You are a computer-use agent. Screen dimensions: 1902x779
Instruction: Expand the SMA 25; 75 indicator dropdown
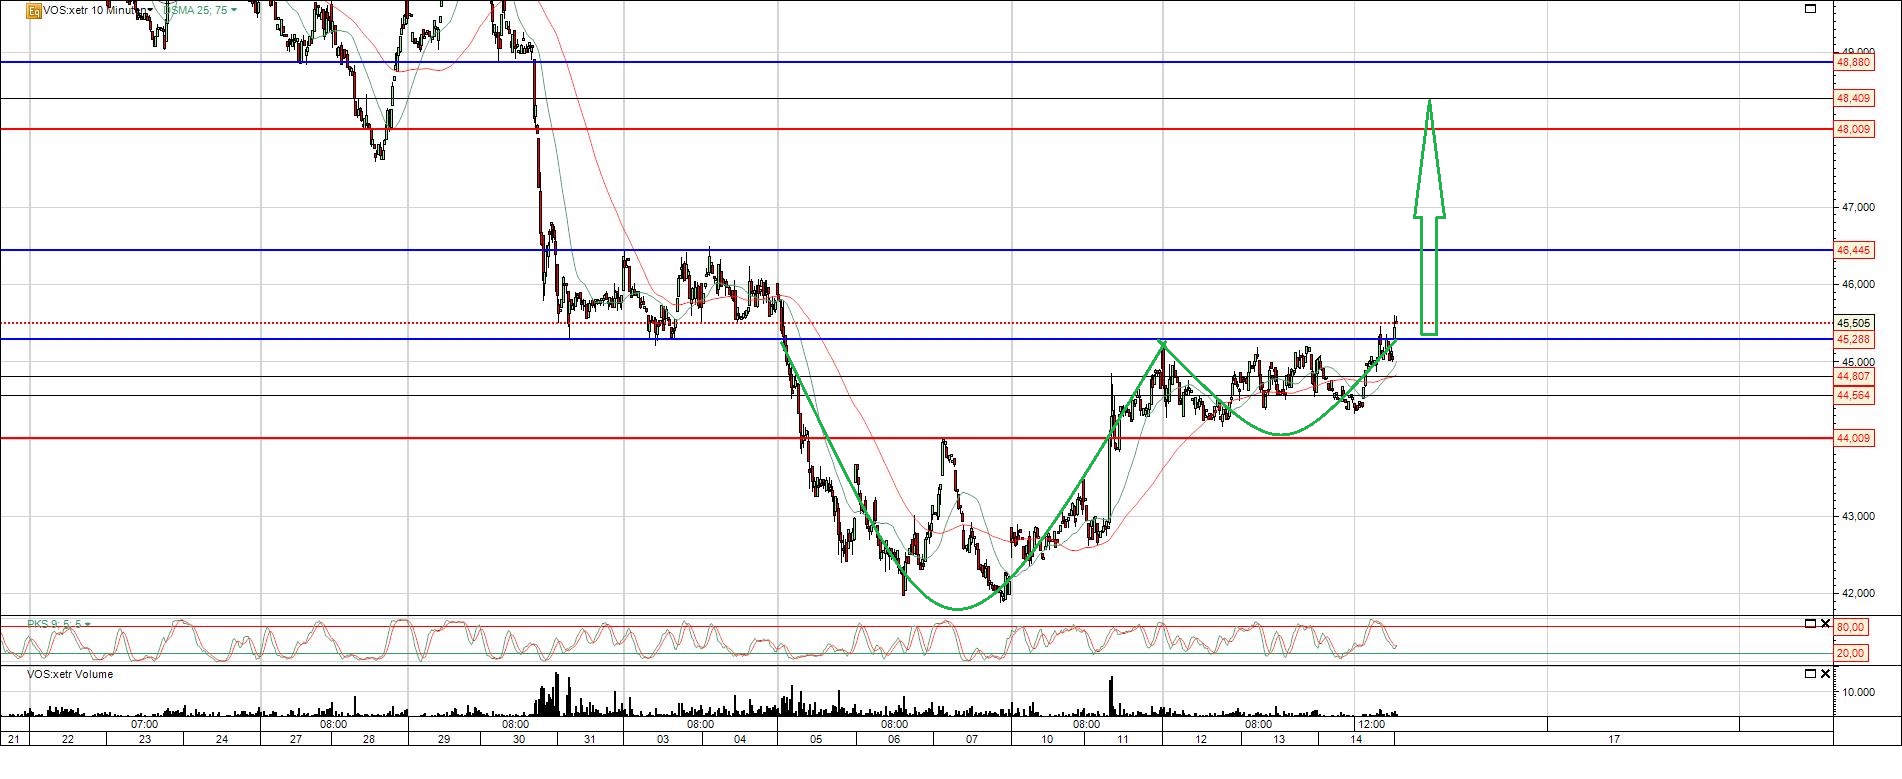tap(234, 10)
